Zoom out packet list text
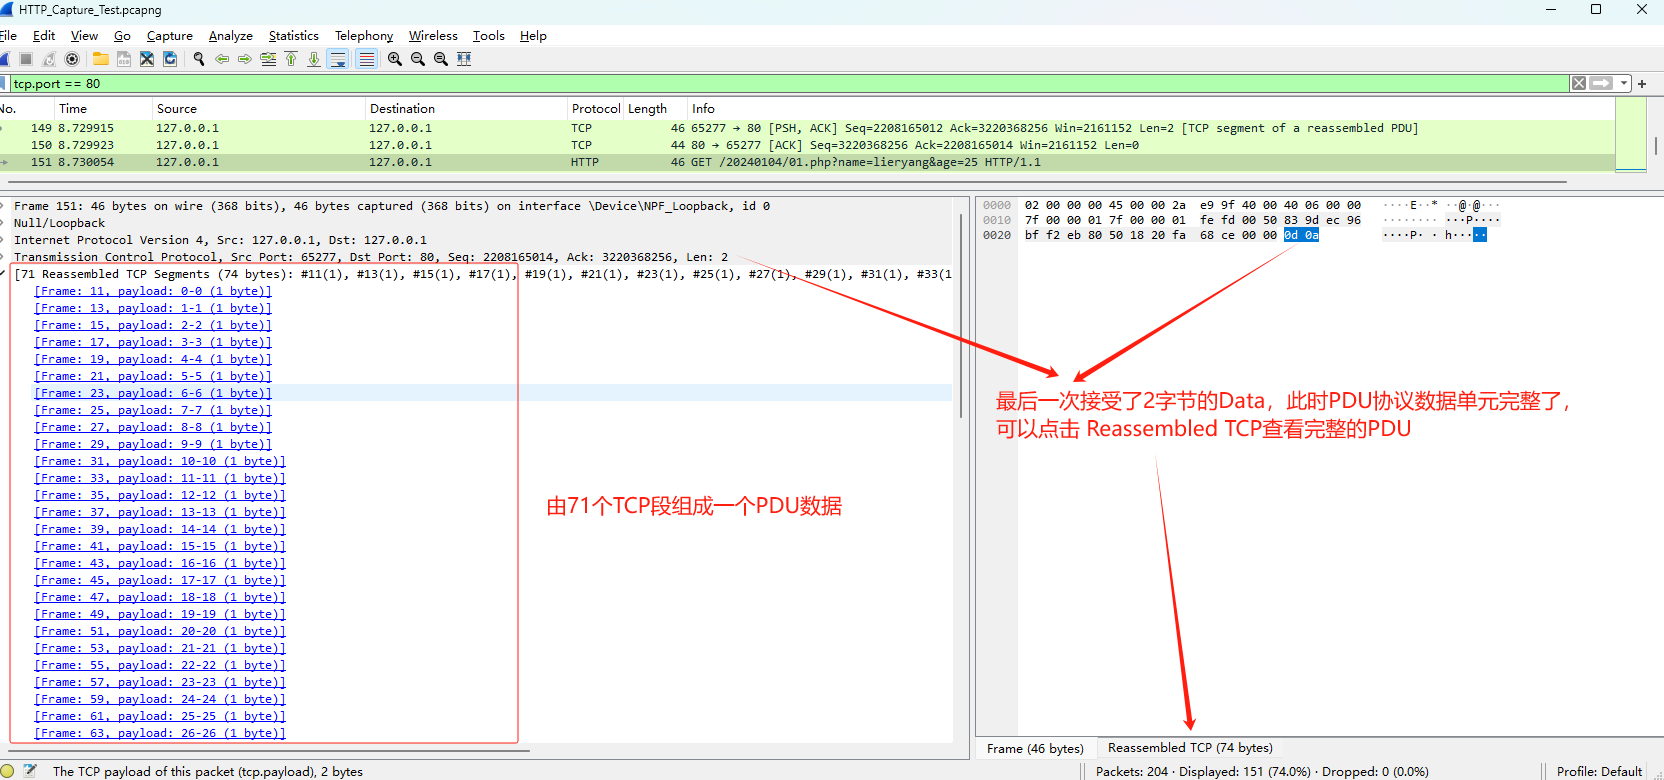1664x780 pixels. (418, 59)
